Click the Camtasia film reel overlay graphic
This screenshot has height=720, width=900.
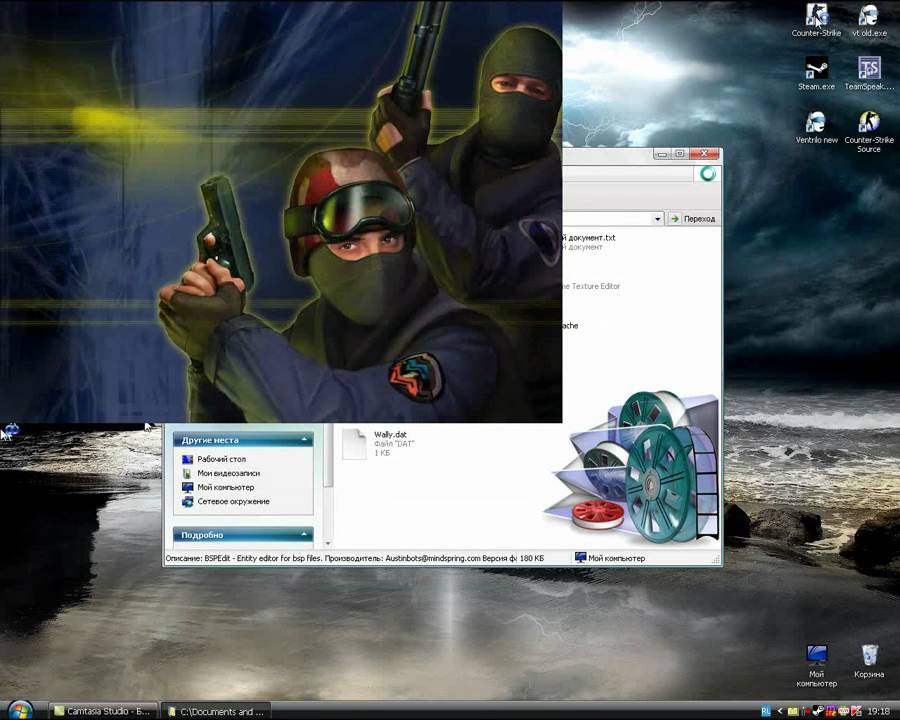(x=634, y=467)
